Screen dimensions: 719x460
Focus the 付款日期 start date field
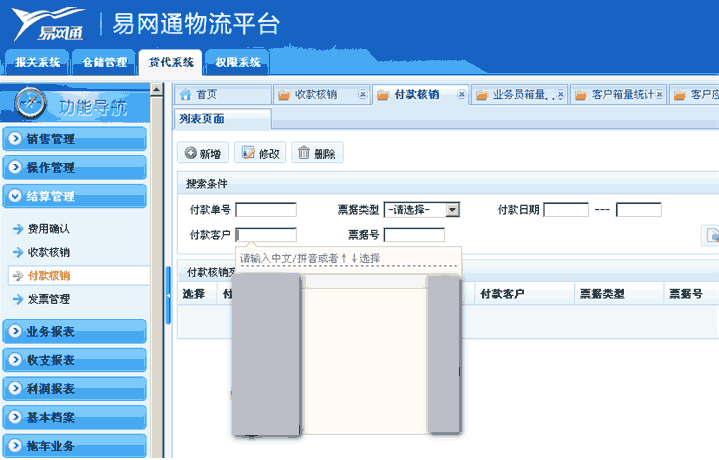(566, 210)
